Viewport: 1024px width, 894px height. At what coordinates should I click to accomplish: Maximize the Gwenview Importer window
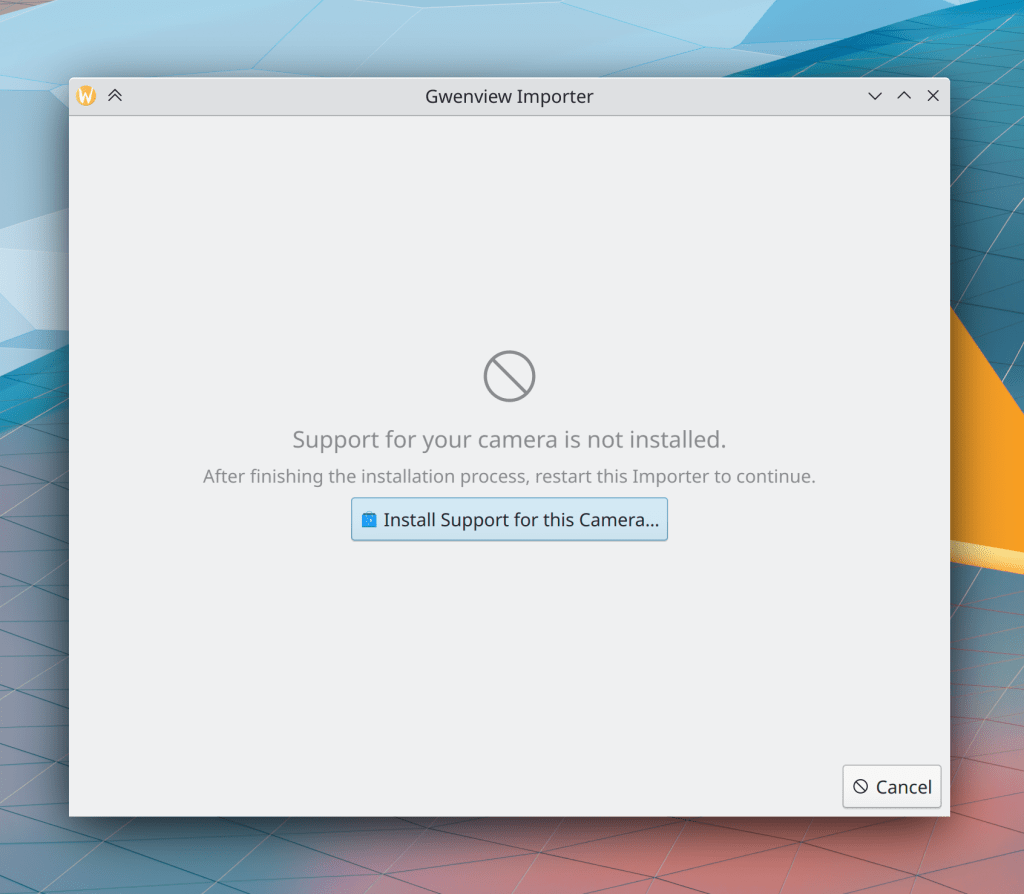(x=904, y=96)
